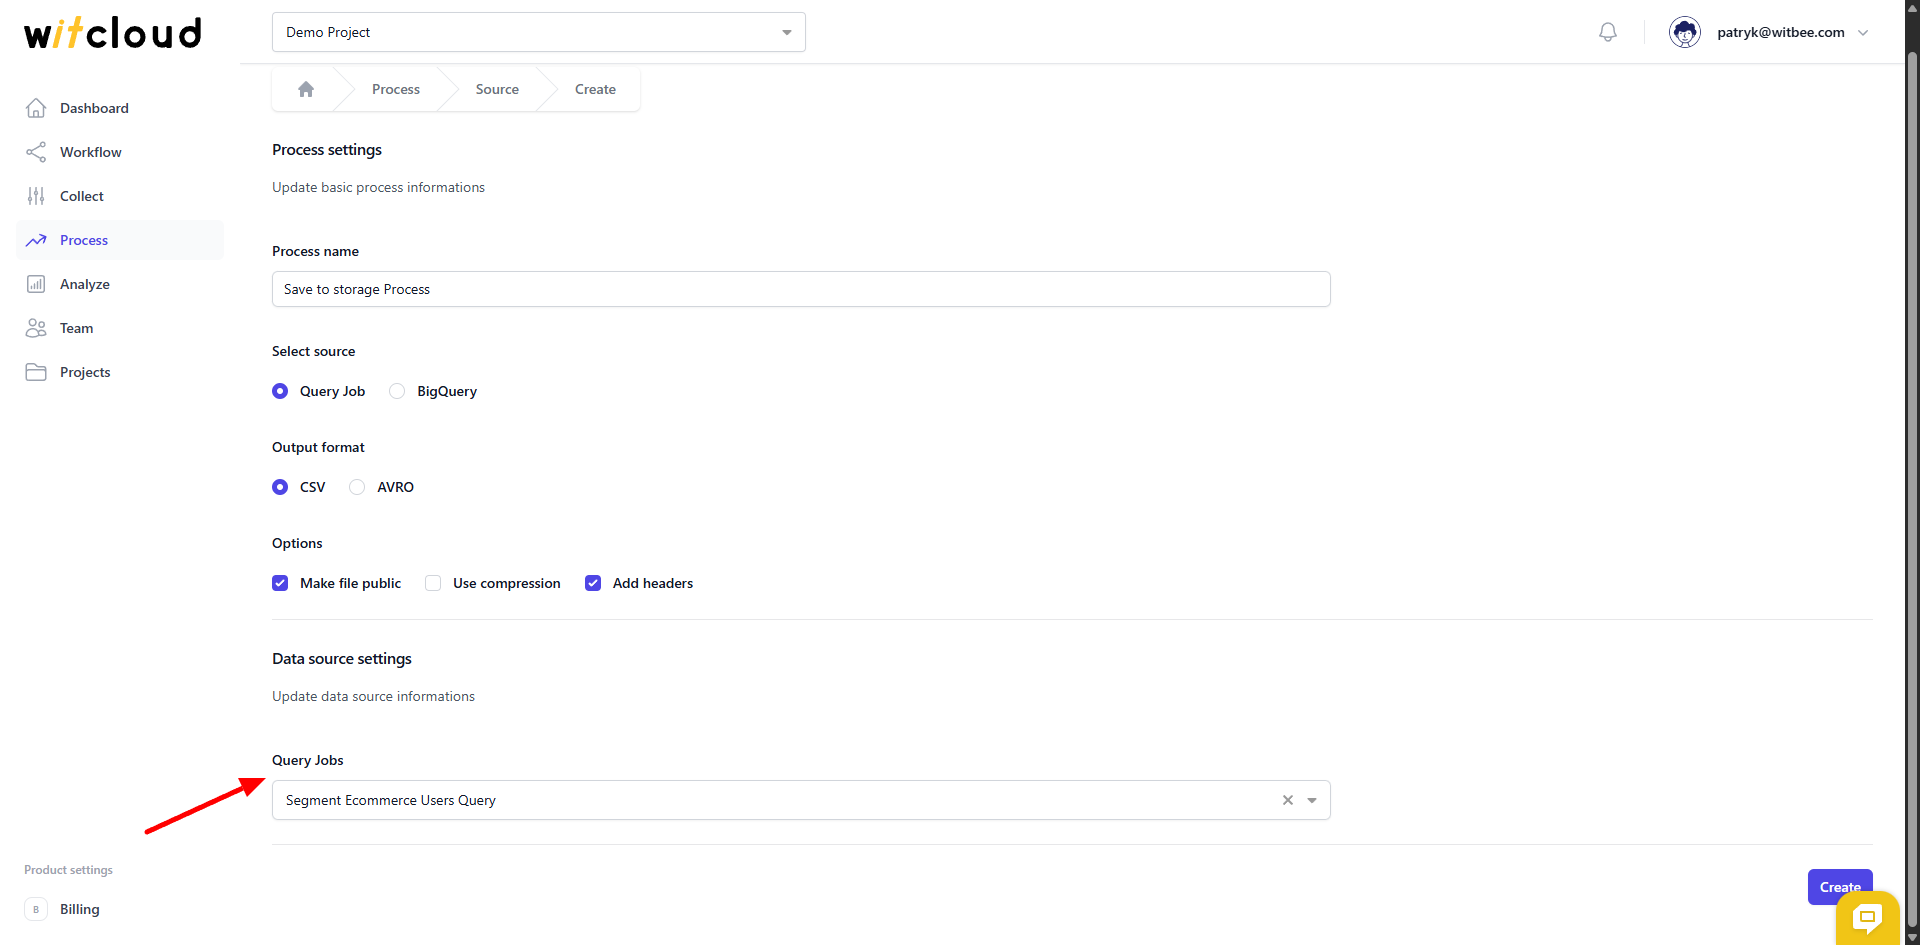Select BigQuery as the source
Viewport: 1920px width, 945px height.
[x=396, y=391]
